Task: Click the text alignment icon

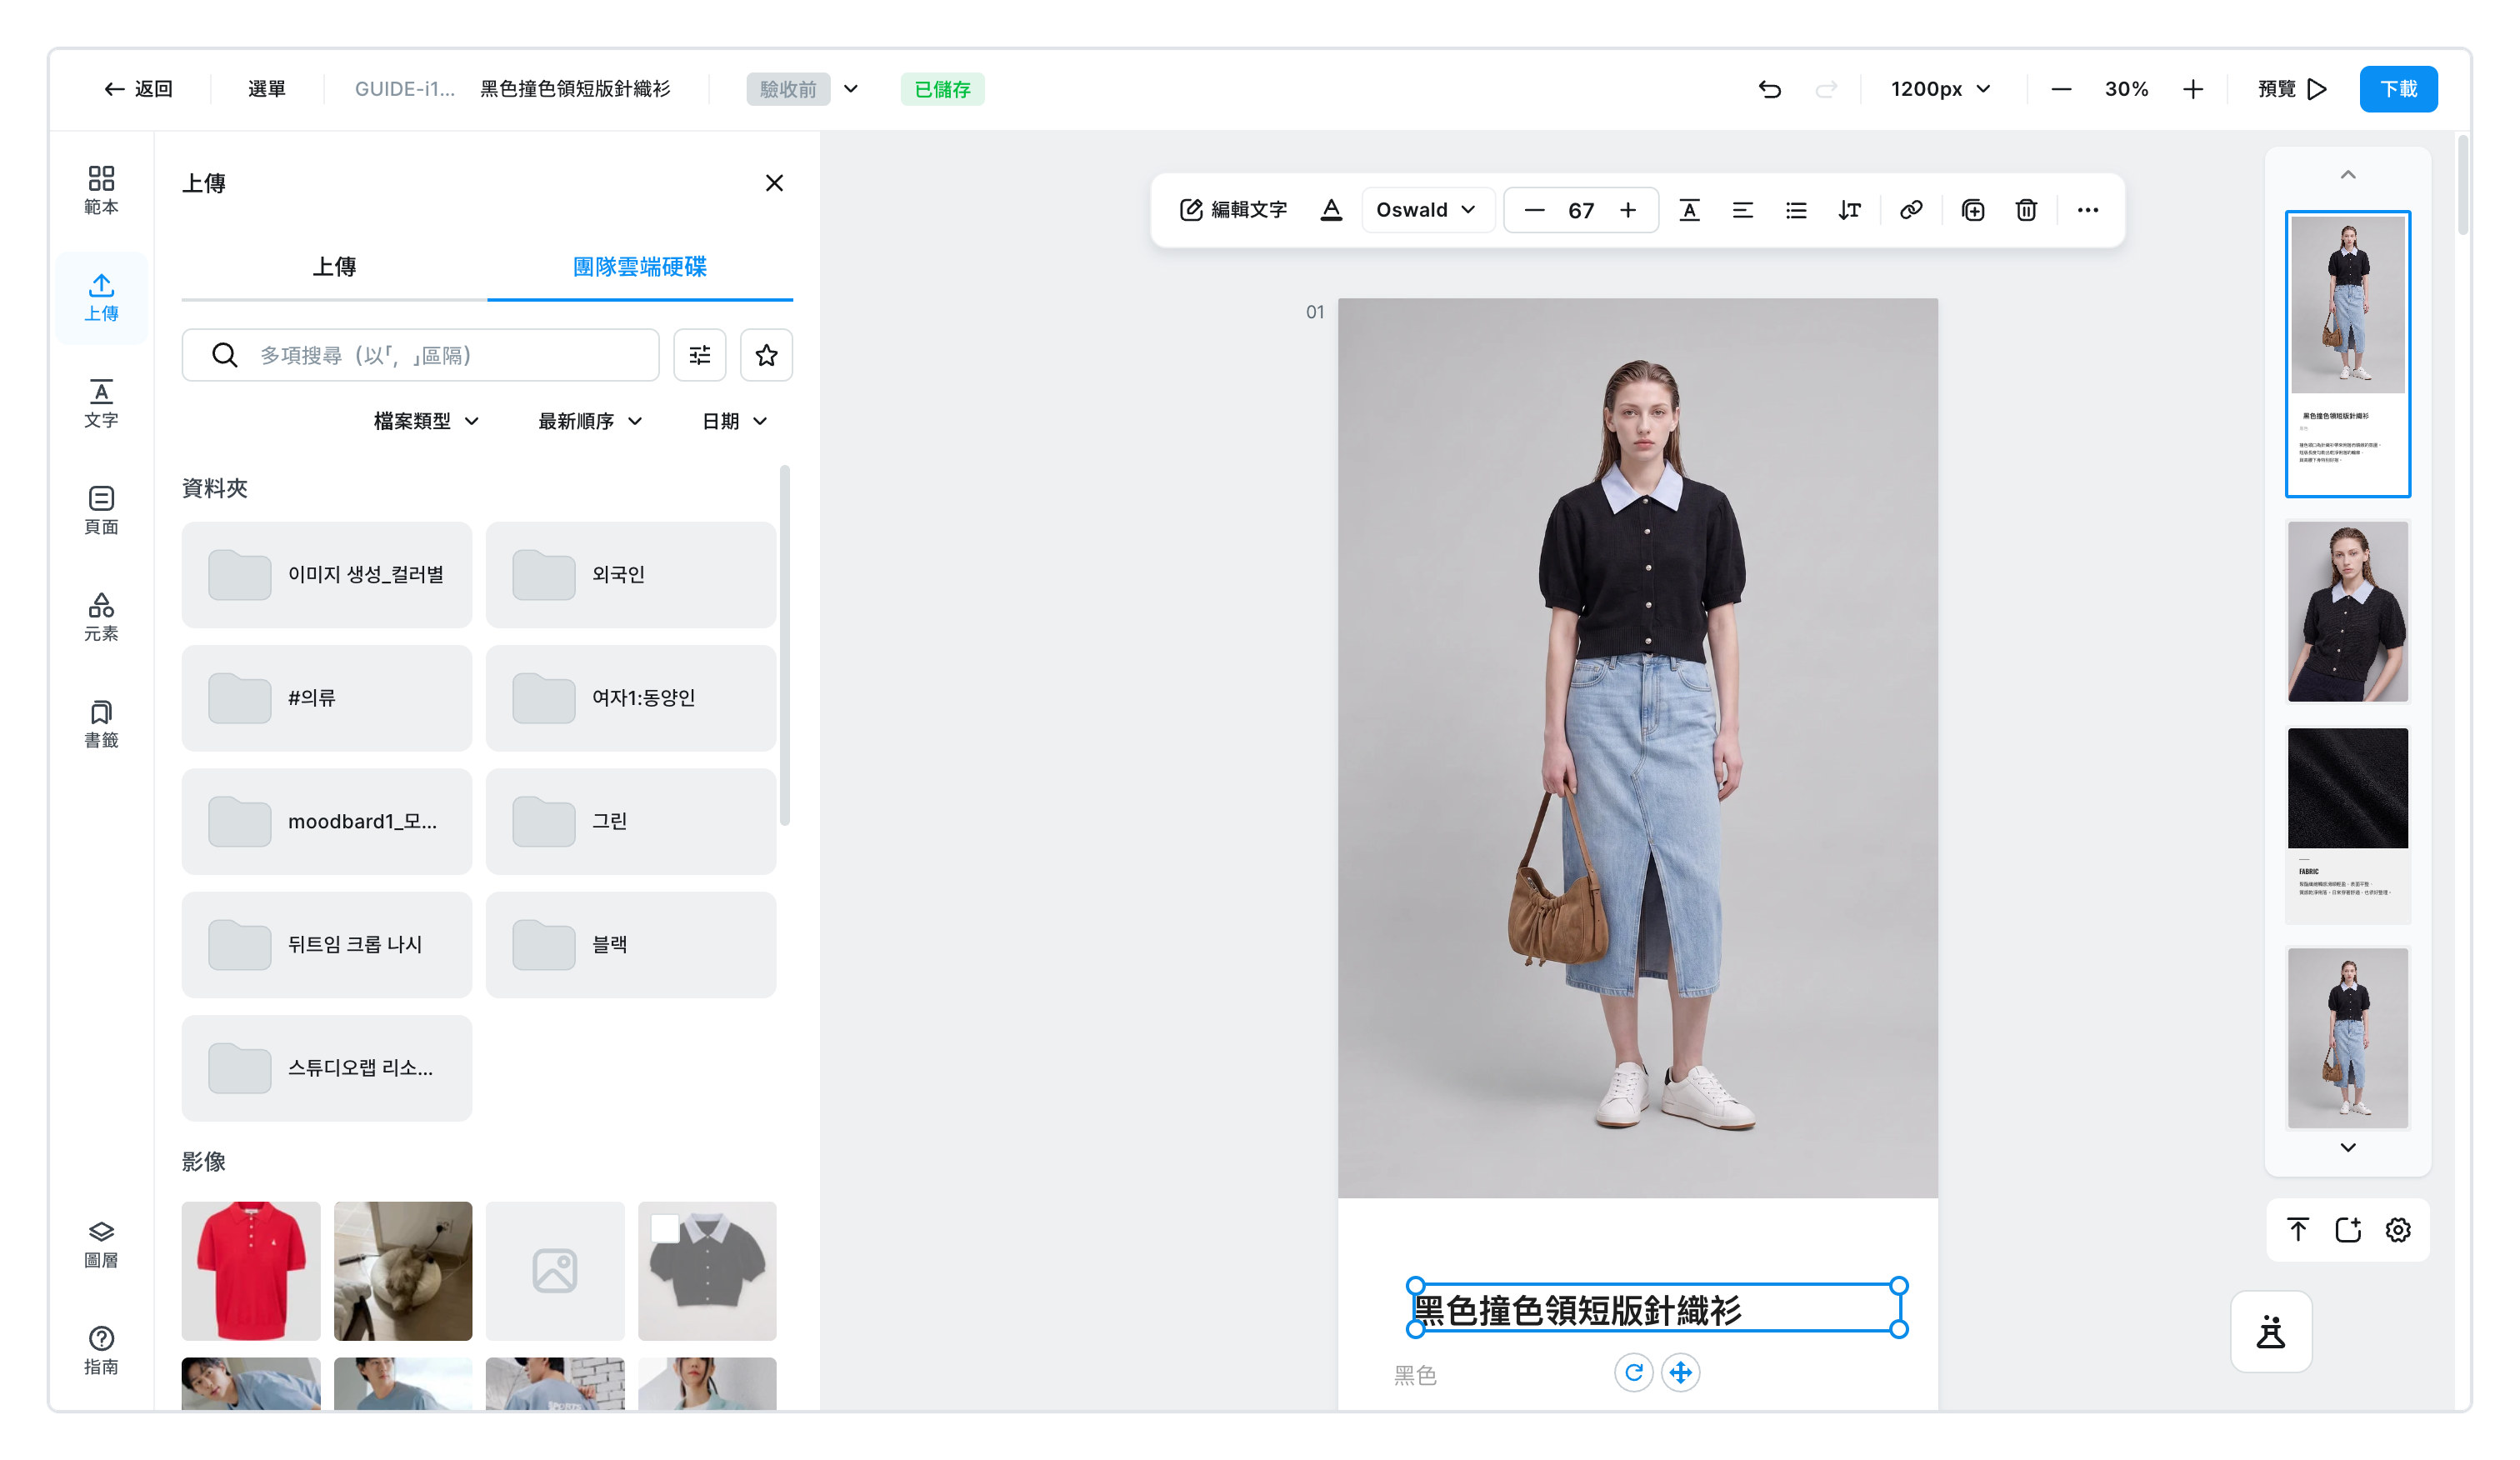Action: click(x=1742, y=210)
